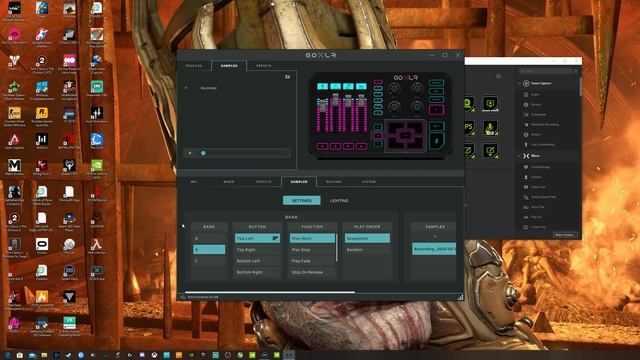This screenshot has height=360, width=640.
Task: Click the PS key in Stream Deck window
Action: tap(469, 127)
